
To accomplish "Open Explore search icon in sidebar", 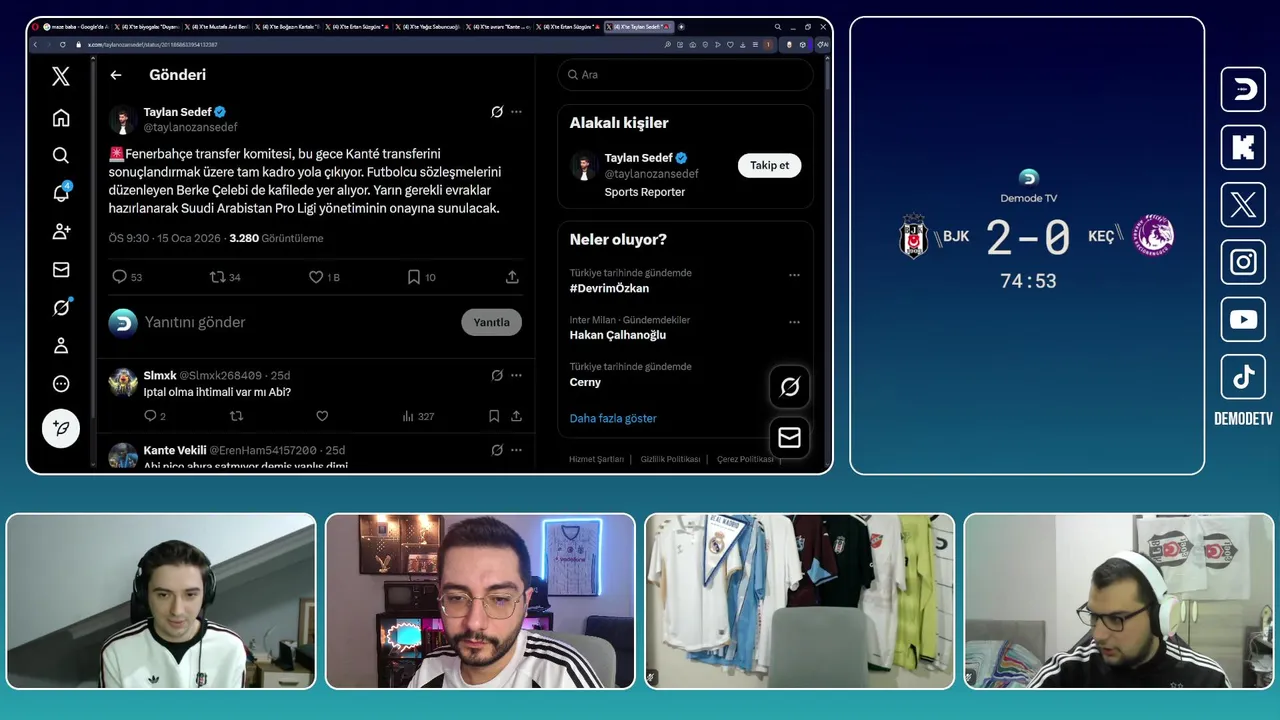I will click(61, 155).
